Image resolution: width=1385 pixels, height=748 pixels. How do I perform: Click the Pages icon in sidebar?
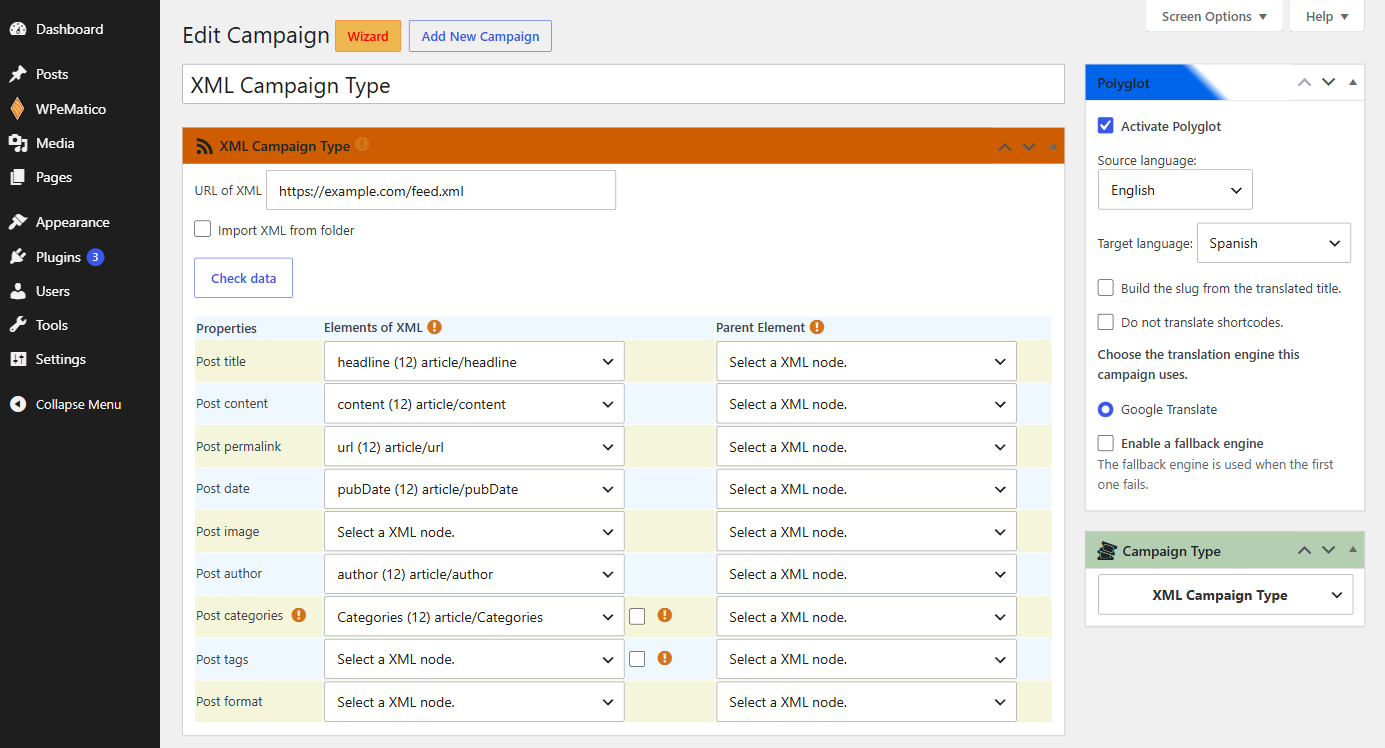point(18,177)
